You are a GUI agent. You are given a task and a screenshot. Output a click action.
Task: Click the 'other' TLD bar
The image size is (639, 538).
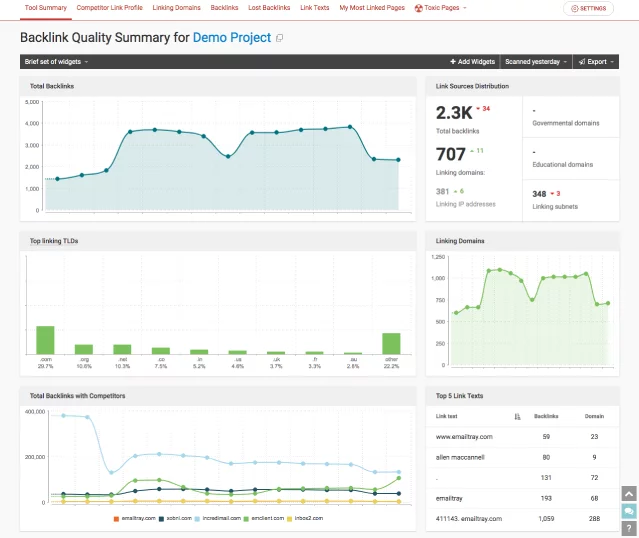coord(391,344)
